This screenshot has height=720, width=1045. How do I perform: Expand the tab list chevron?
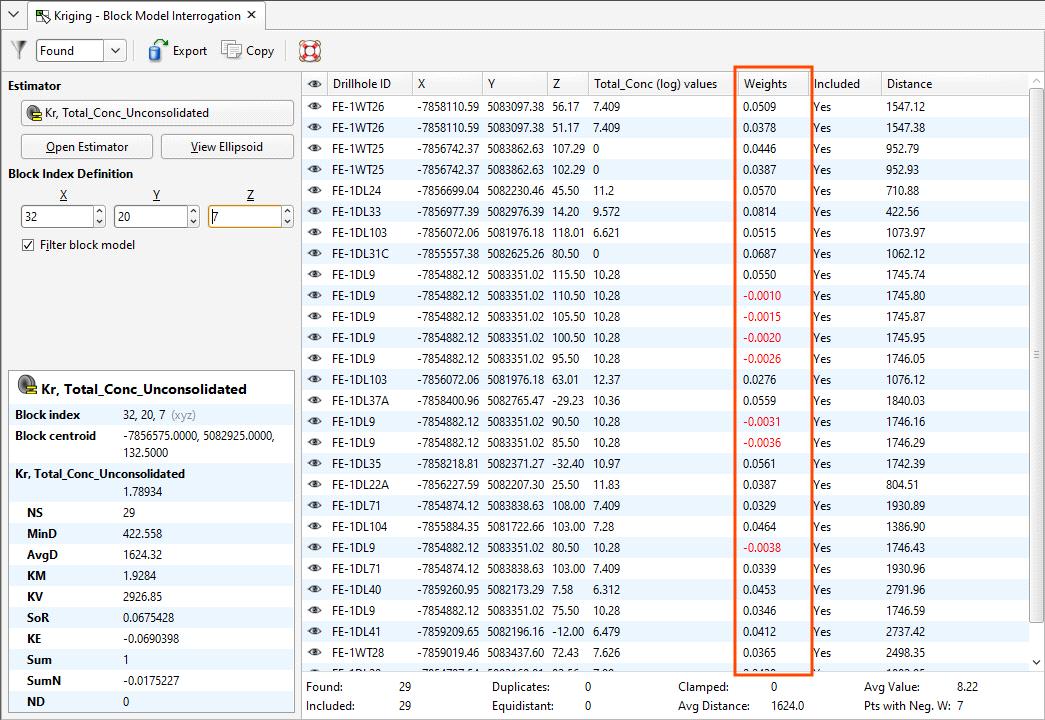(13, 15)
